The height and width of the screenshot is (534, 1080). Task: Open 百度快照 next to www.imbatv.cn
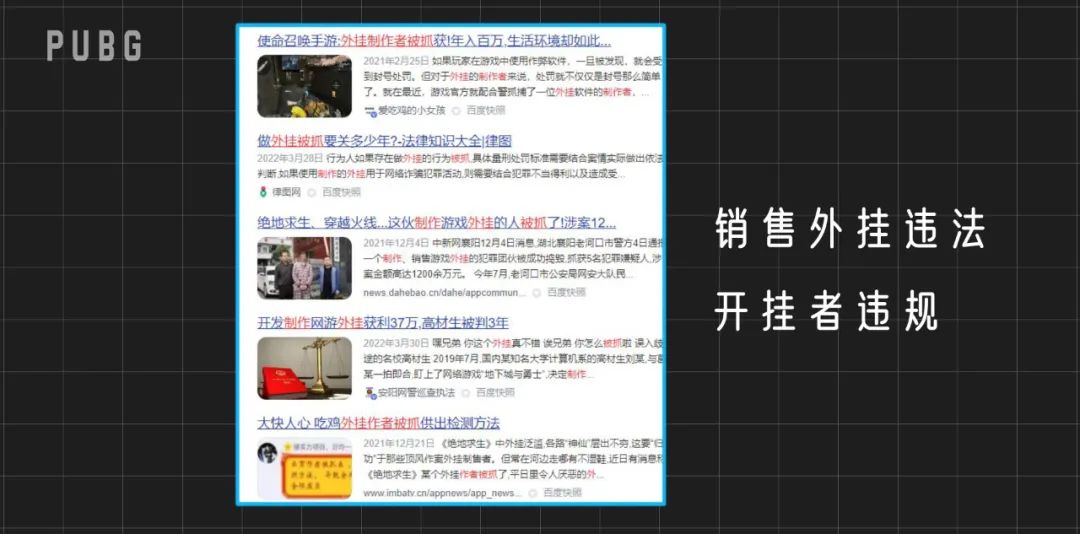[562, 493]
